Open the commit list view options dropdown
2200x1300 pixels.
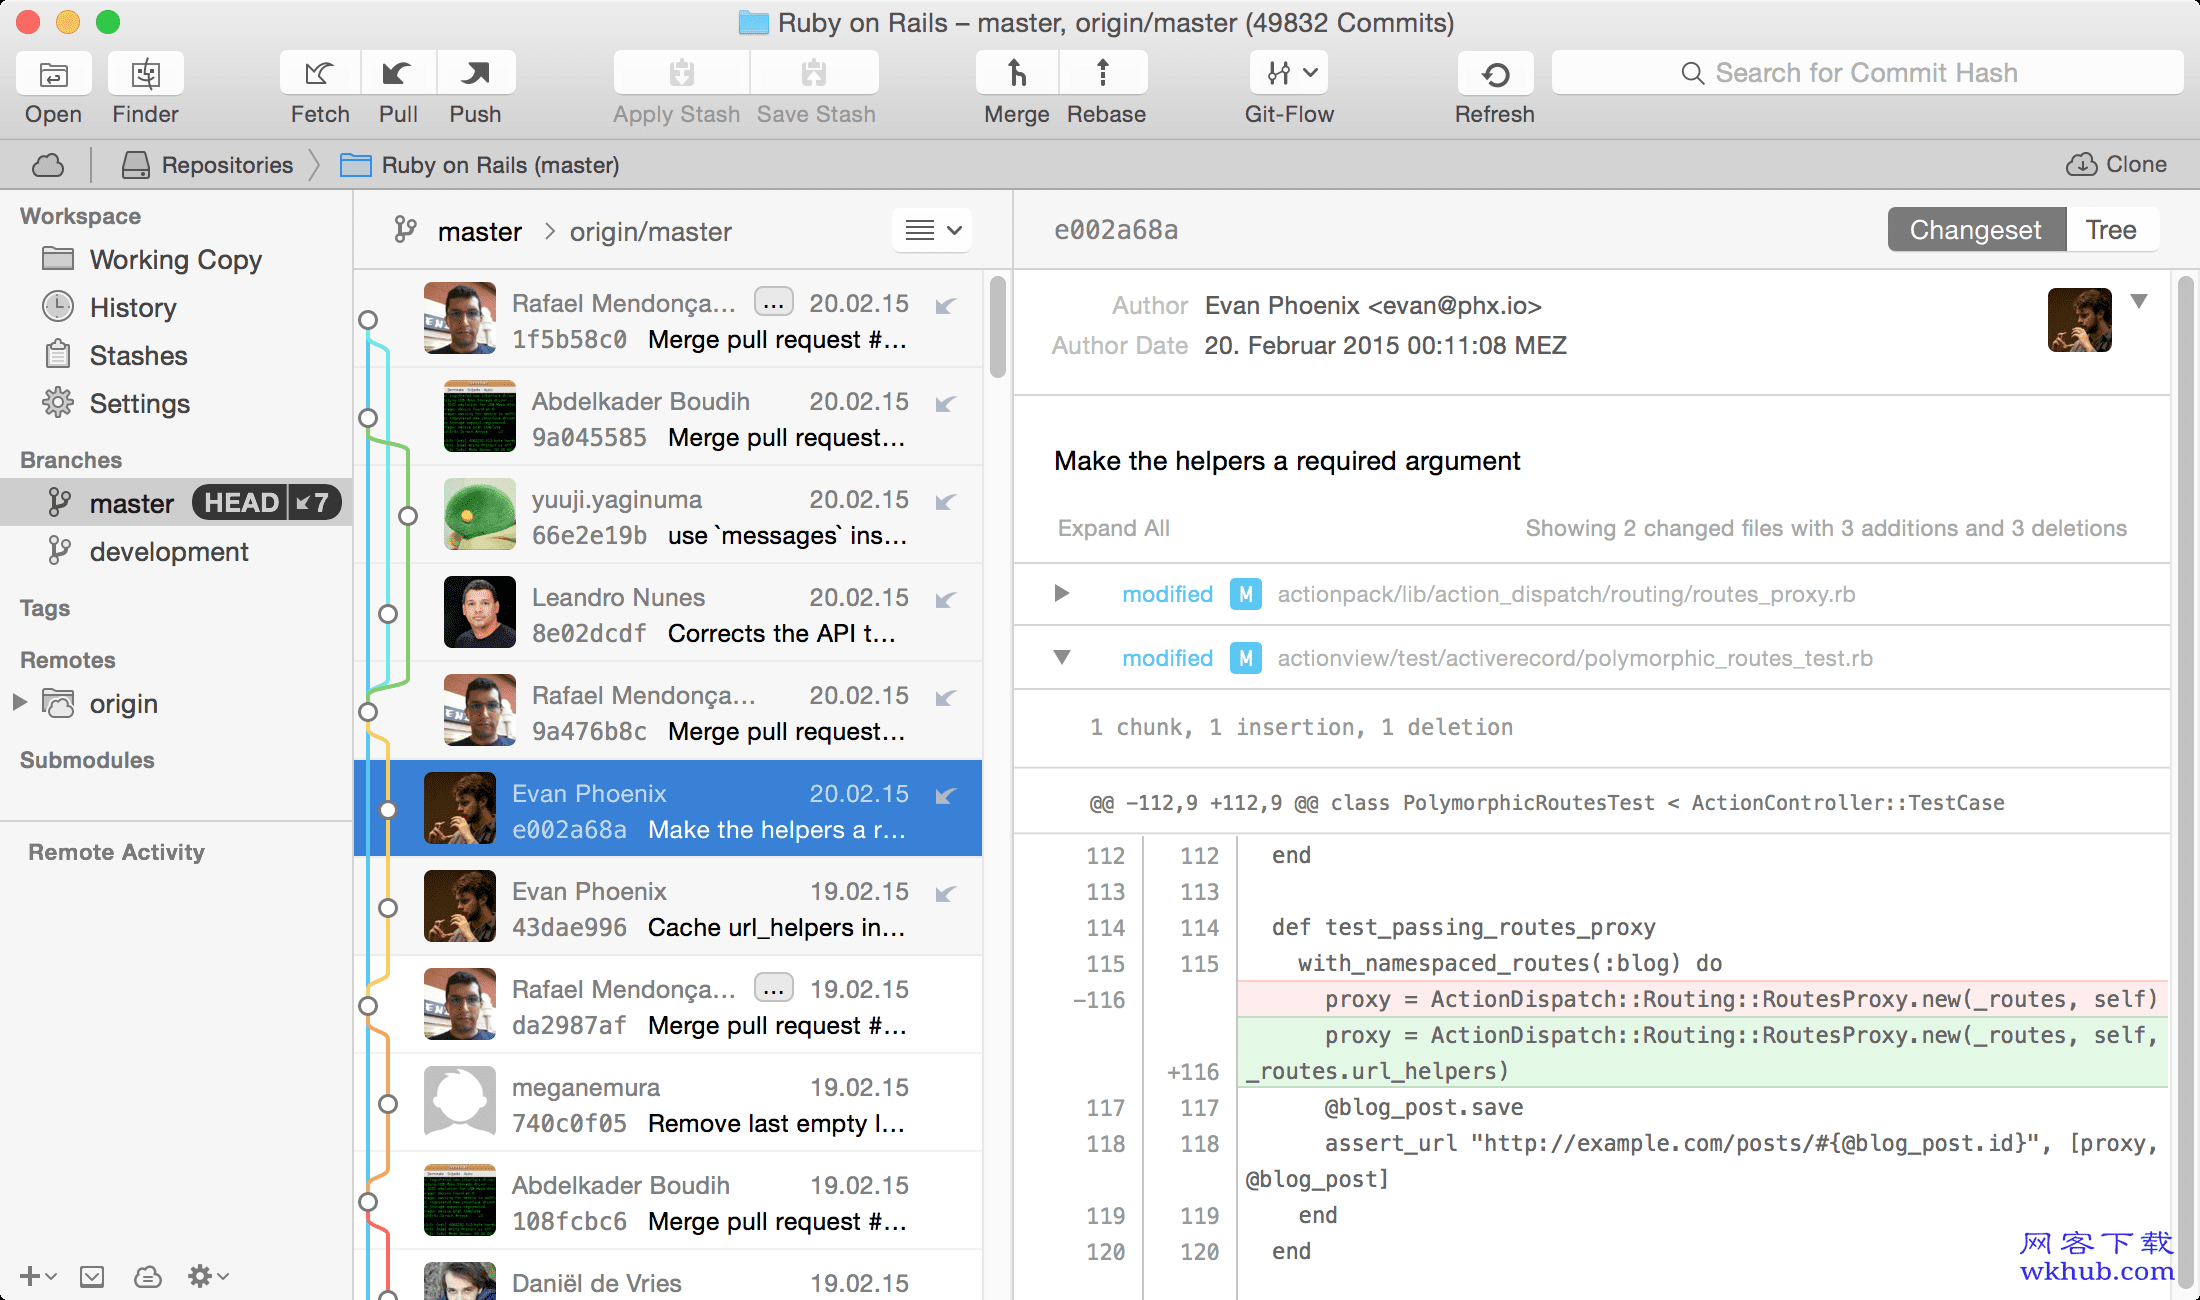tap(932, 231)
